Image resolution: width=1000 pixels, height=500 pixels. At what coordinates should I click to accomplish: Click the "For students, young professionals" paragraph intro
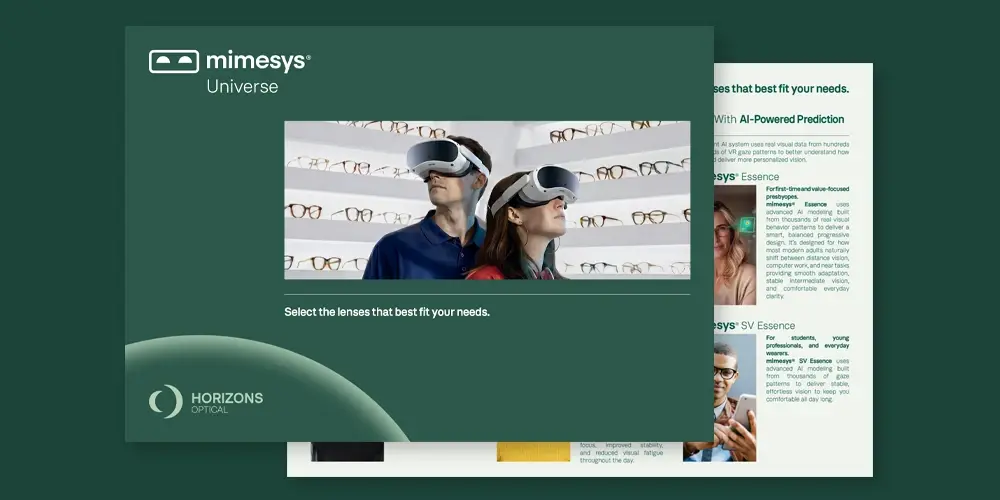pos(807,345)
